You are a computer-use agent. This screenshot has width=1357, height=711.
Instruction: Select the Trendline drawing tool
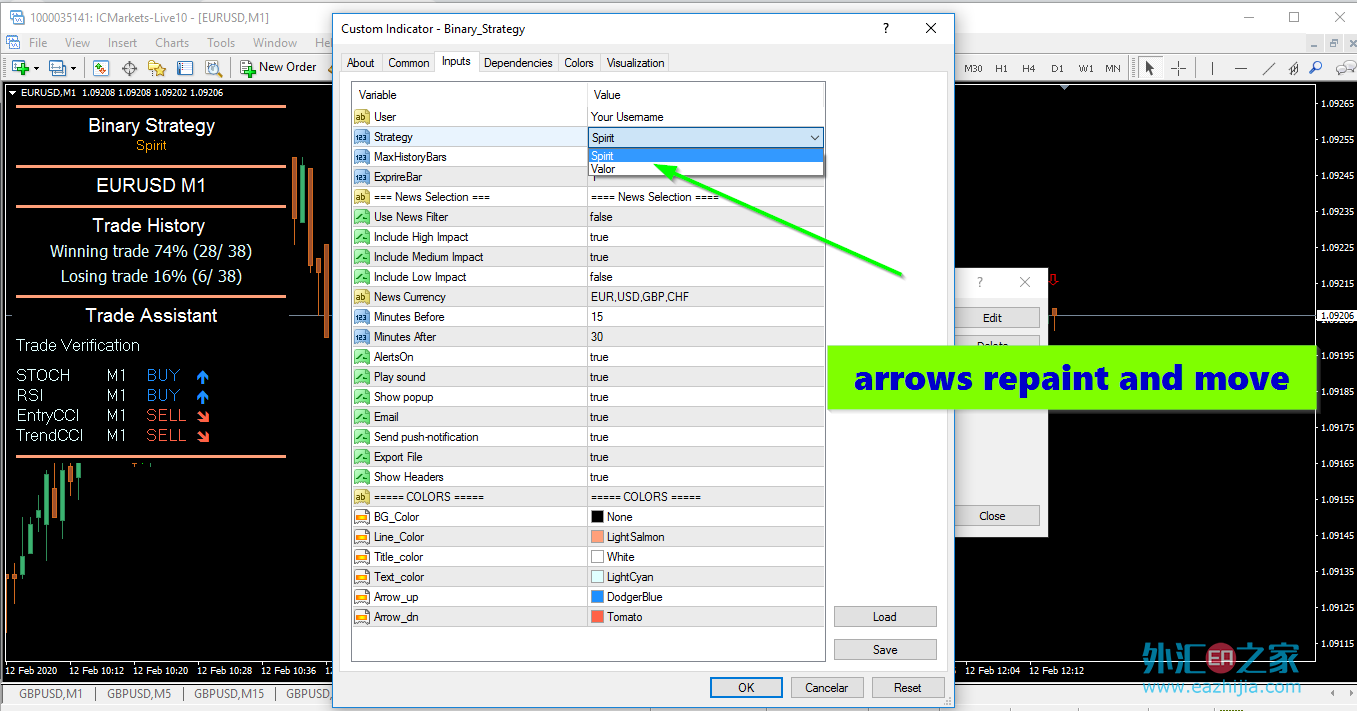point(1269,68)
